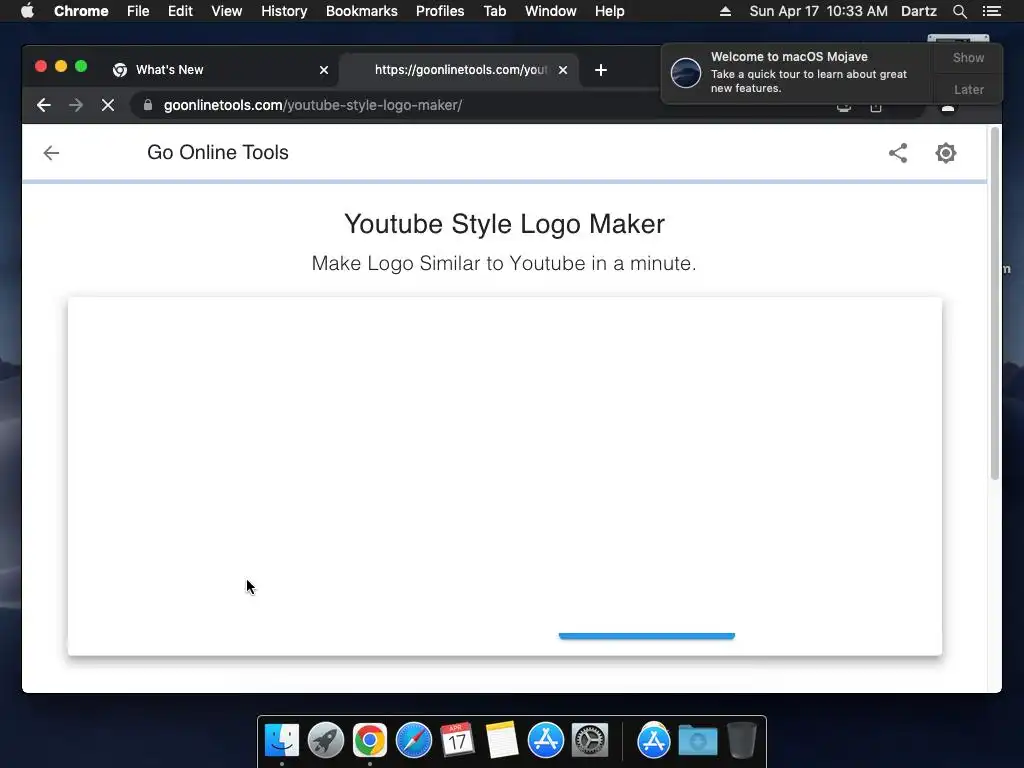This screenshot has width=1024, height=768.
Task: Click 'Make Logo Similar to Youtube in a minute.' text
Action: pyautogui.click(x=504, y=263)
